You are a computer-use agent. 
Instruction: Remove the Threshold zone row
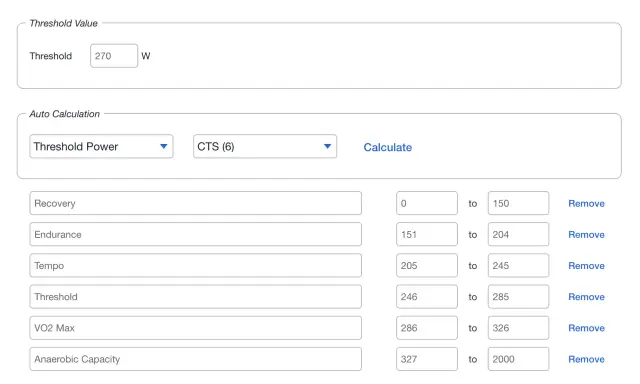pyautogui.click(x=587, y=297)
